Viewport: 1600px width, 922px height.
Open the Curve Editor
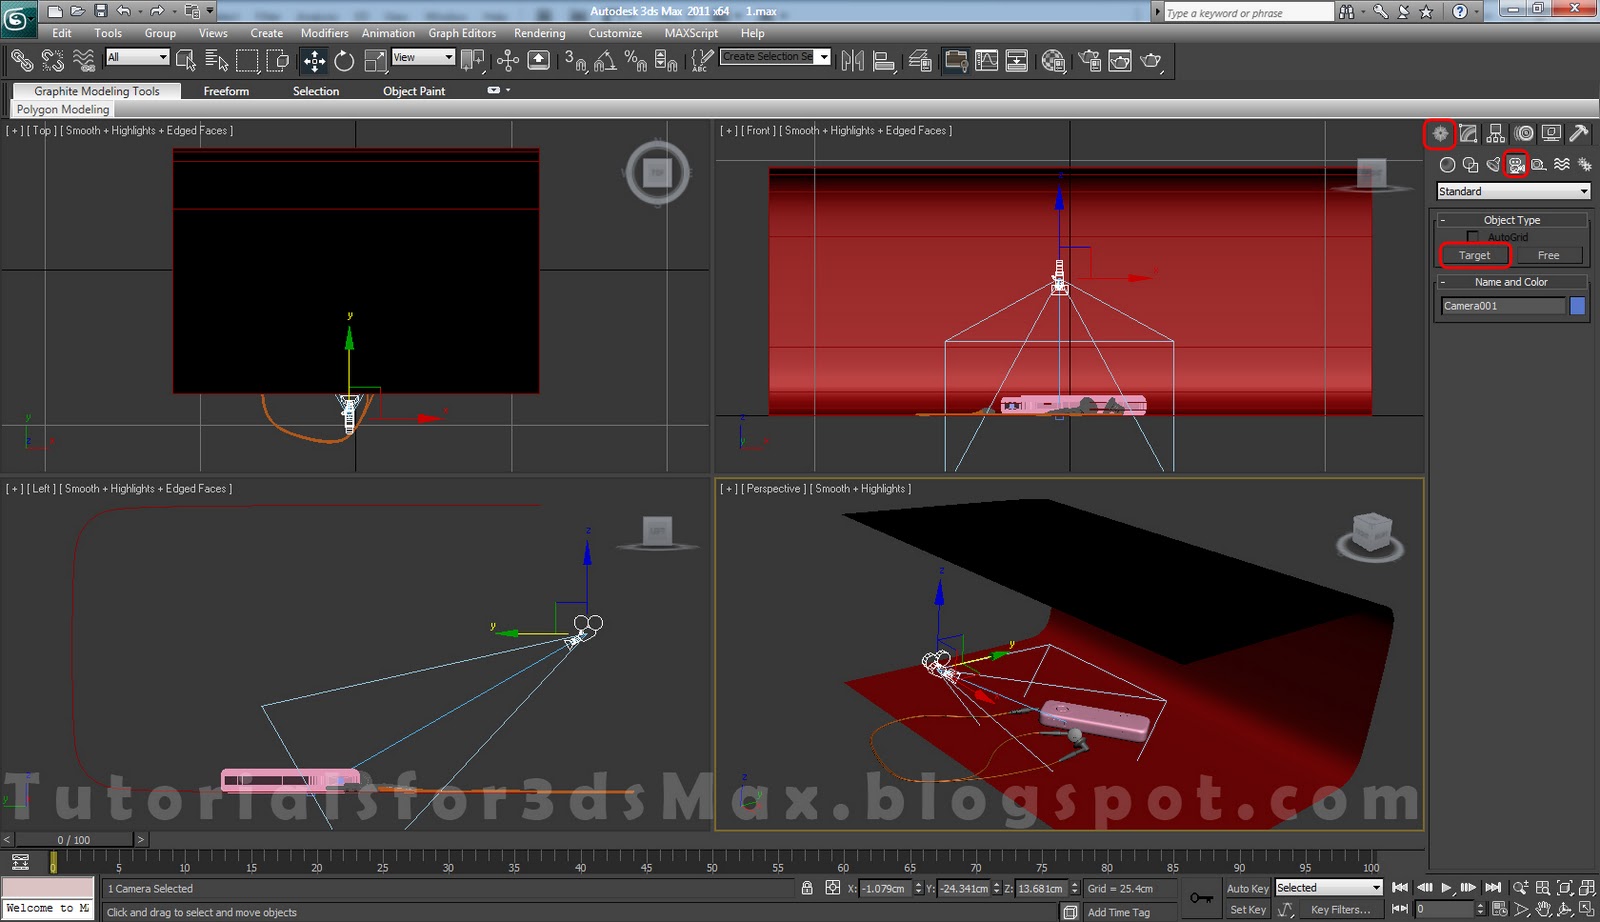tap(987, 61)
